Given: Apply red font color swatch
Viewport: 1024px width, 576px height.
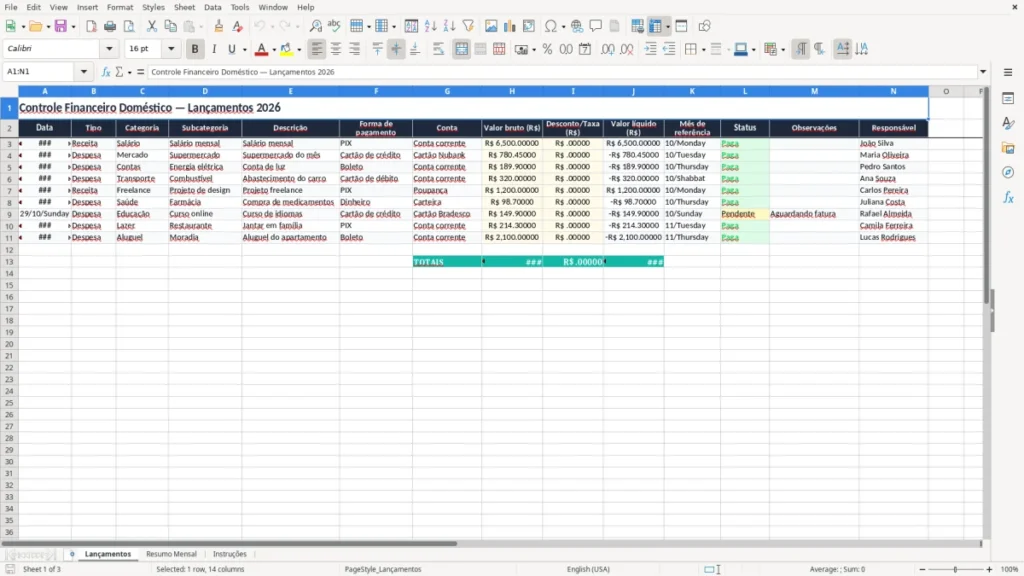Looking at the screenshot, I should (x=261, y=49).
